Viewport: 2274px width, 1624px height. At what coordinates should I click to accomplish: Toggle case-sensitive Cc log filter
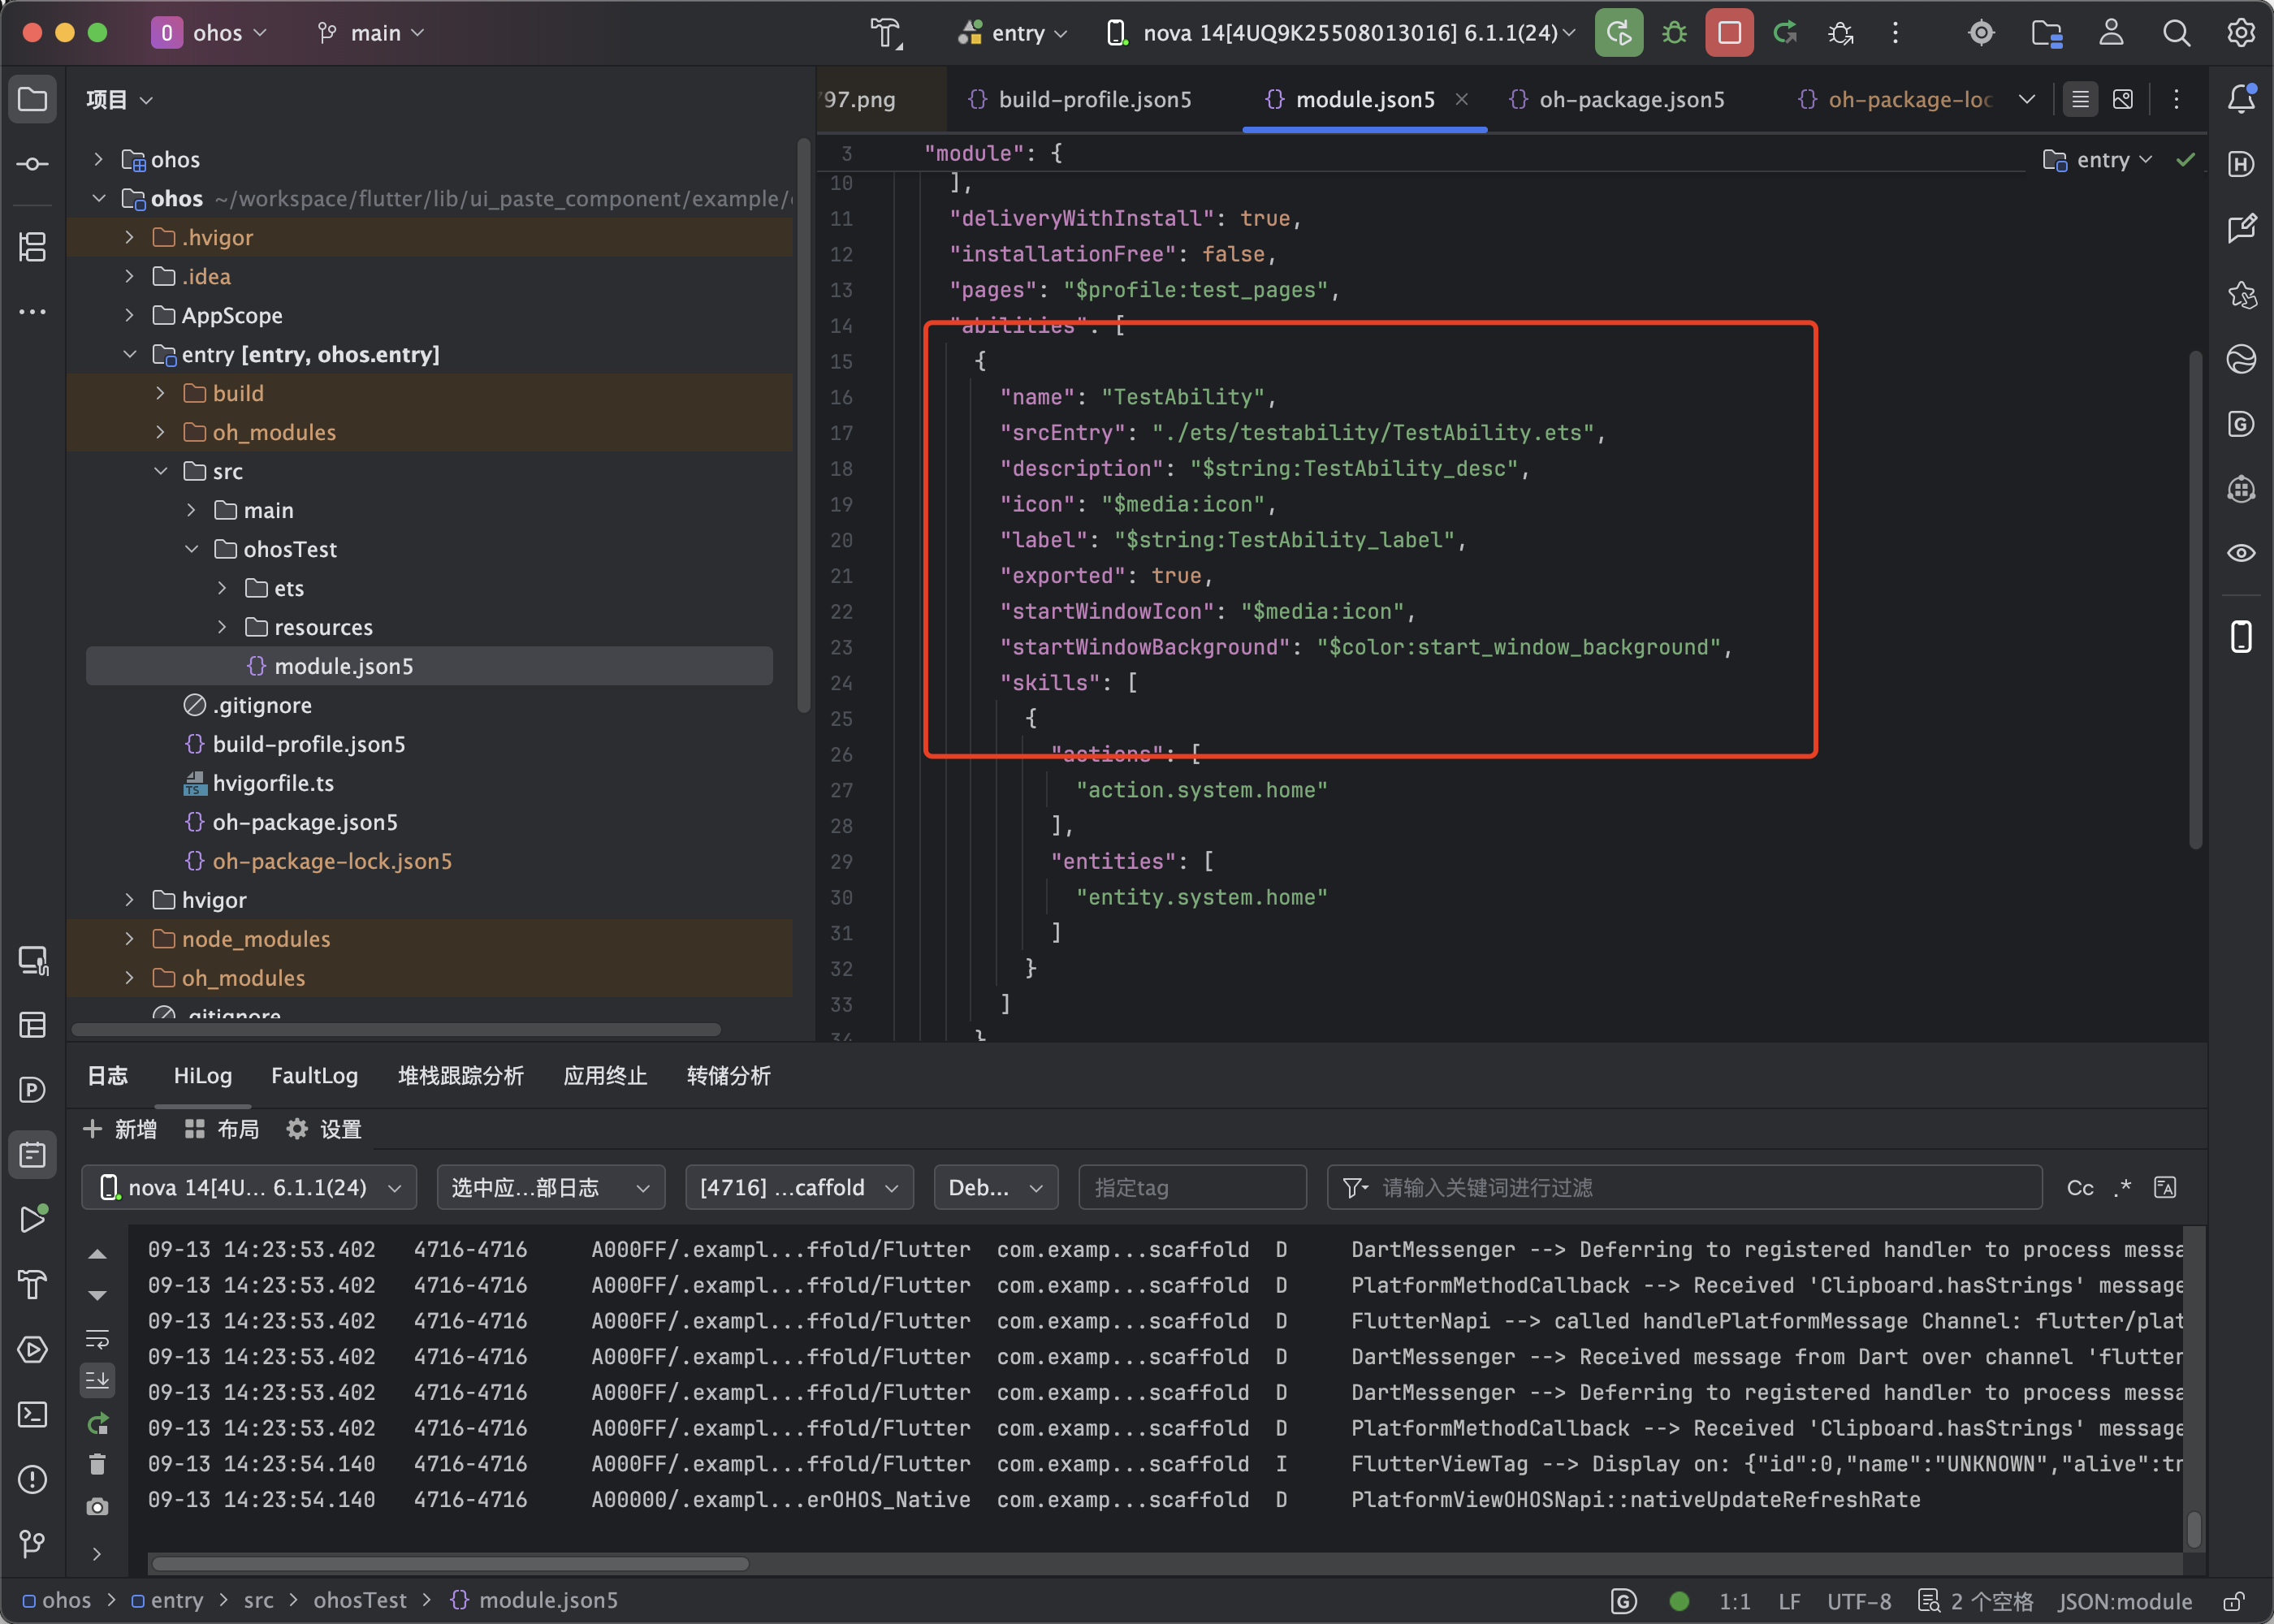coord(2080,1188)
